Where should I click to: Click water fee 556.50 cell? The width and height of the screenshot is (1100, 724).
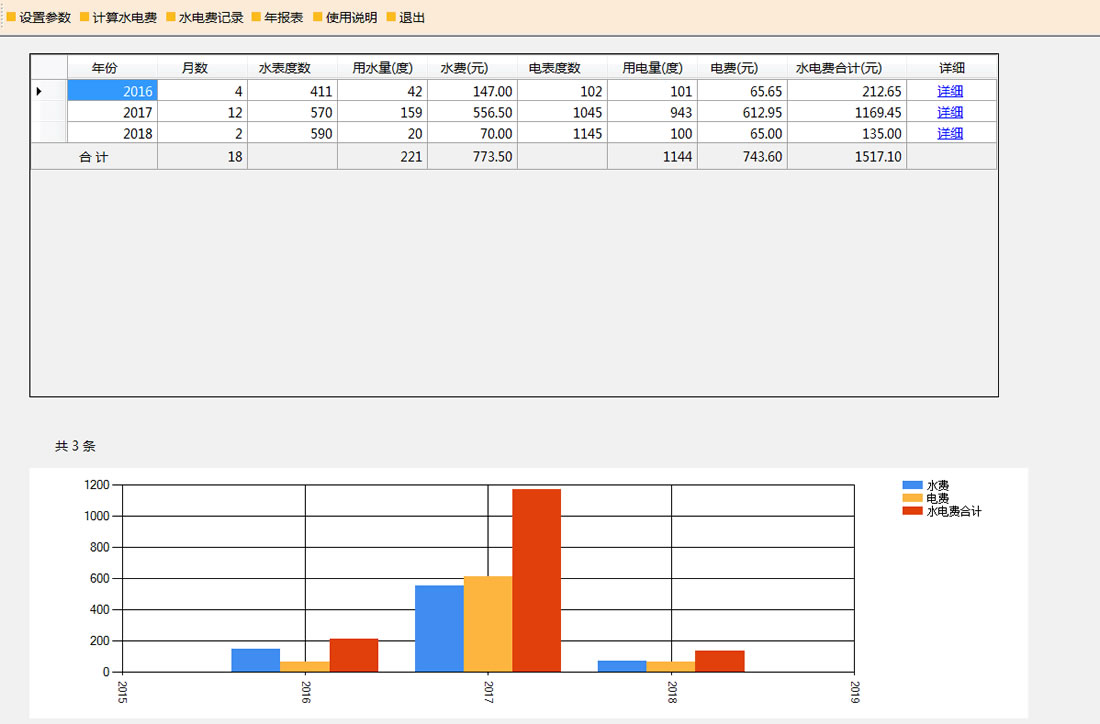[472, 112]
